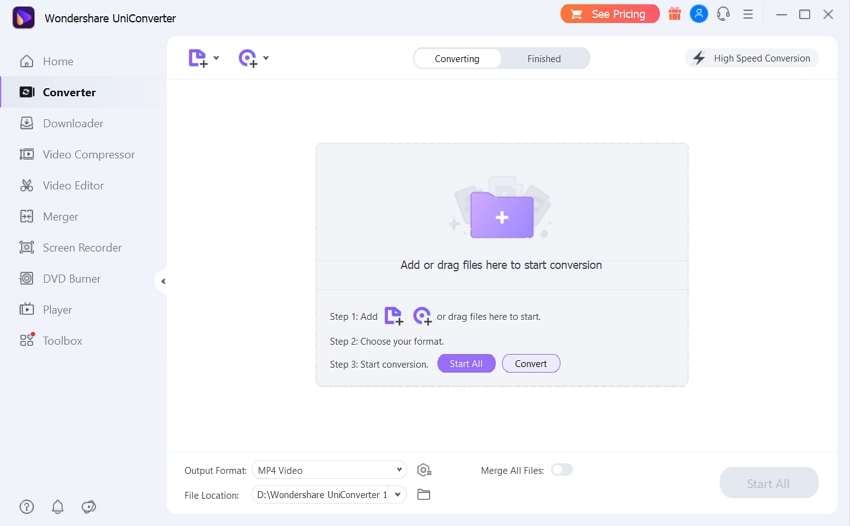The height and width of the screenshot is (526, 850).
Task: Click the Add Files icon in toolbar
Action: pos(198,58)
